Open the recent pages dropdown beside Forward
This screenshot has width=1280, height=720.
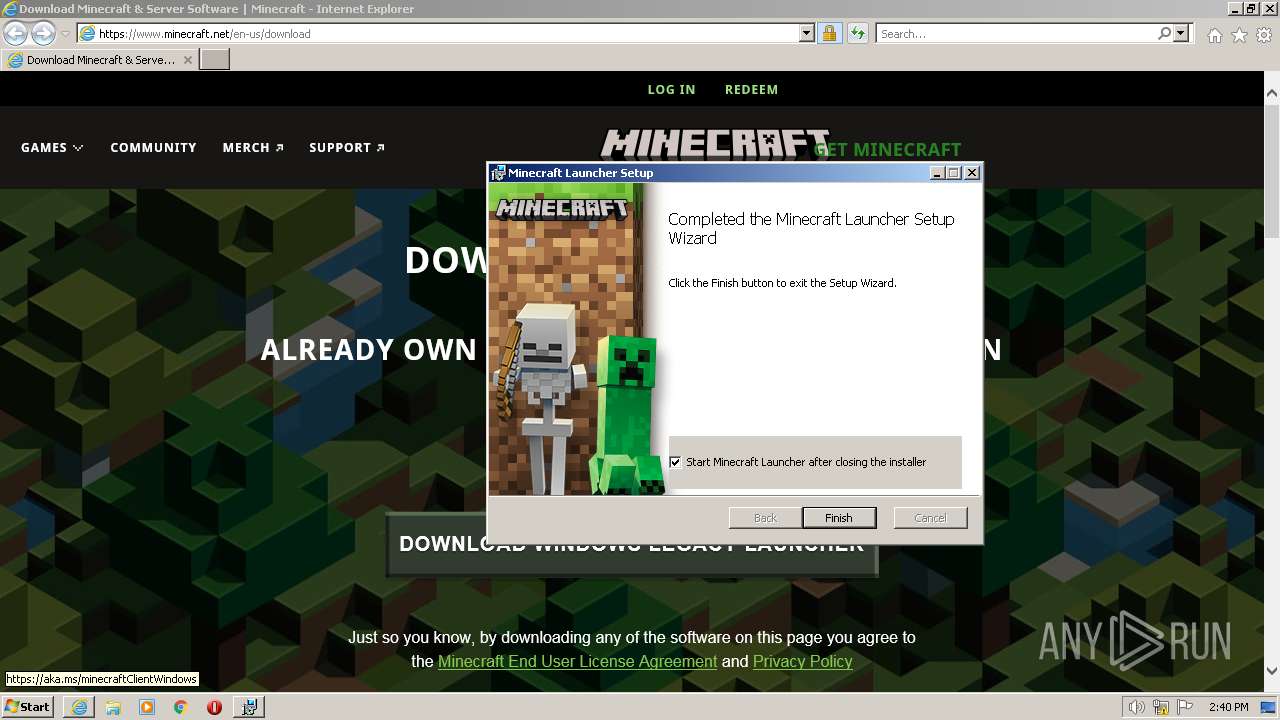coord(65,34)
